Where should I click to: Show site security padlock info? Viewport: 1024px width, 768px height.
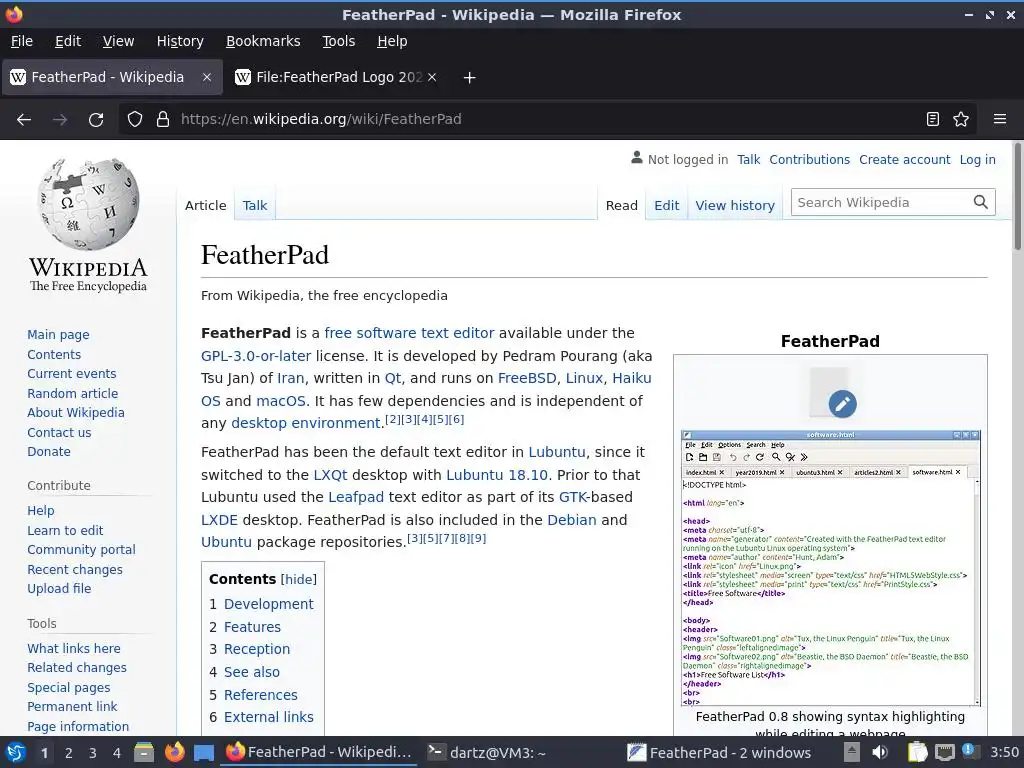[x=163, y=120]
